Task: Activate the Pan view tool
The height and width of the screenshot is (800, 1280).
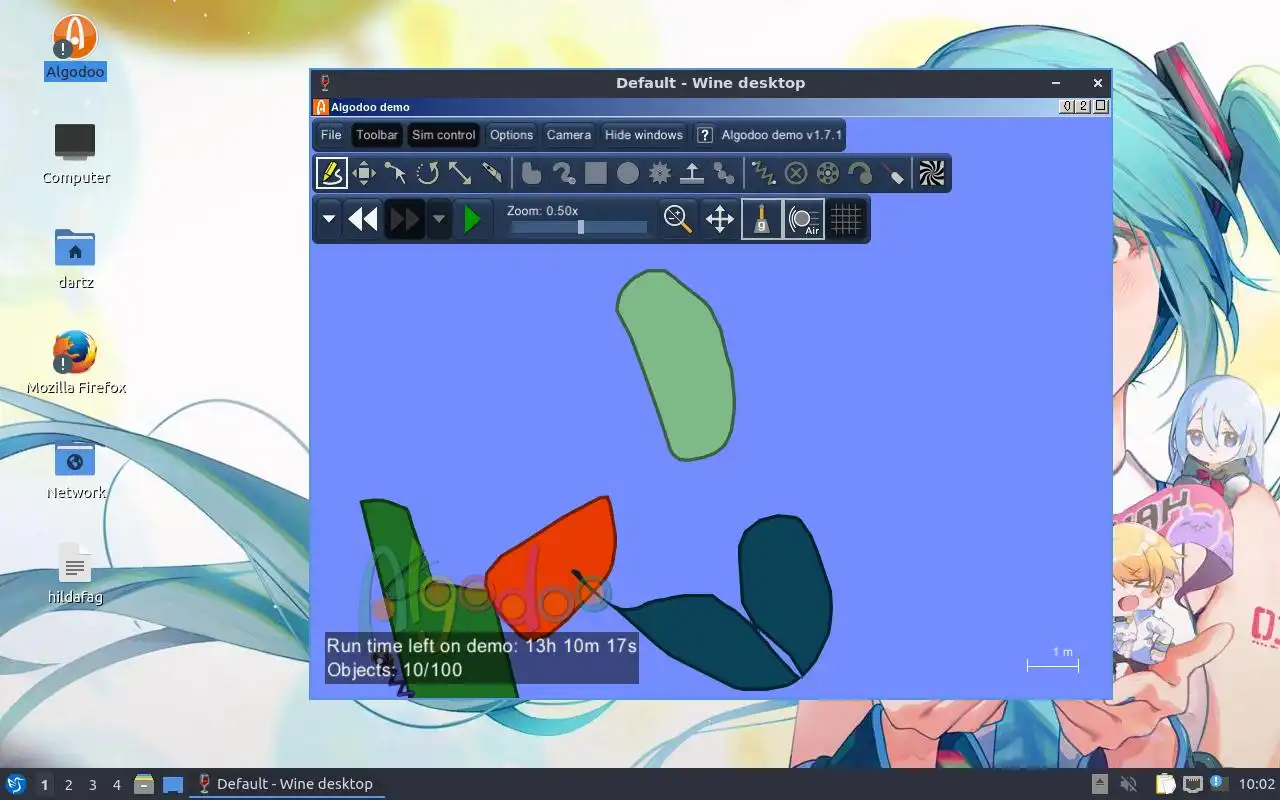Action: click(x=720, y=219)
